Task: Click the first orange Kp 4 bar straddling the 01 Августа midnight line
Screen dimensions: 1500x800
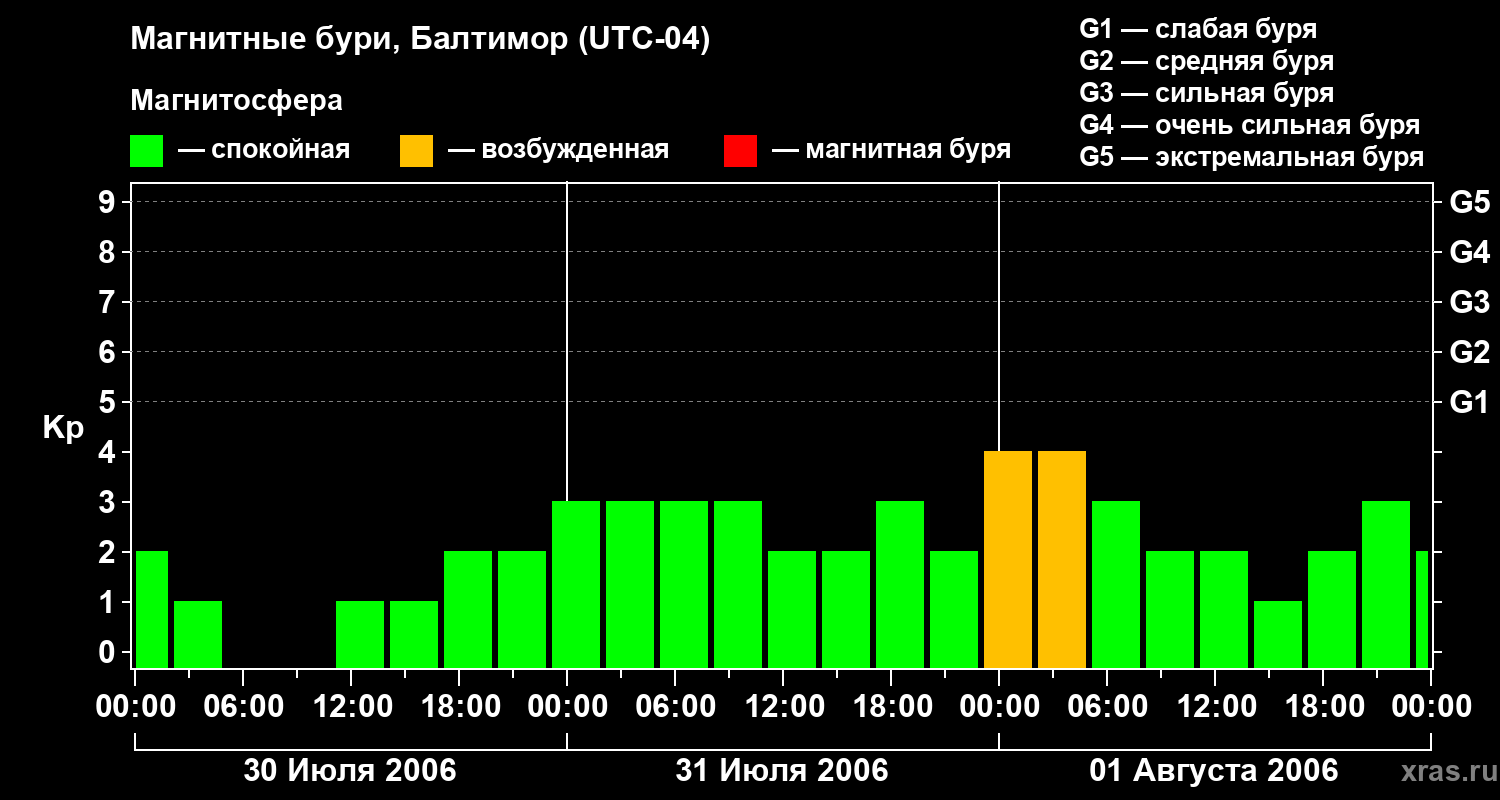Action: point(1008,560)
